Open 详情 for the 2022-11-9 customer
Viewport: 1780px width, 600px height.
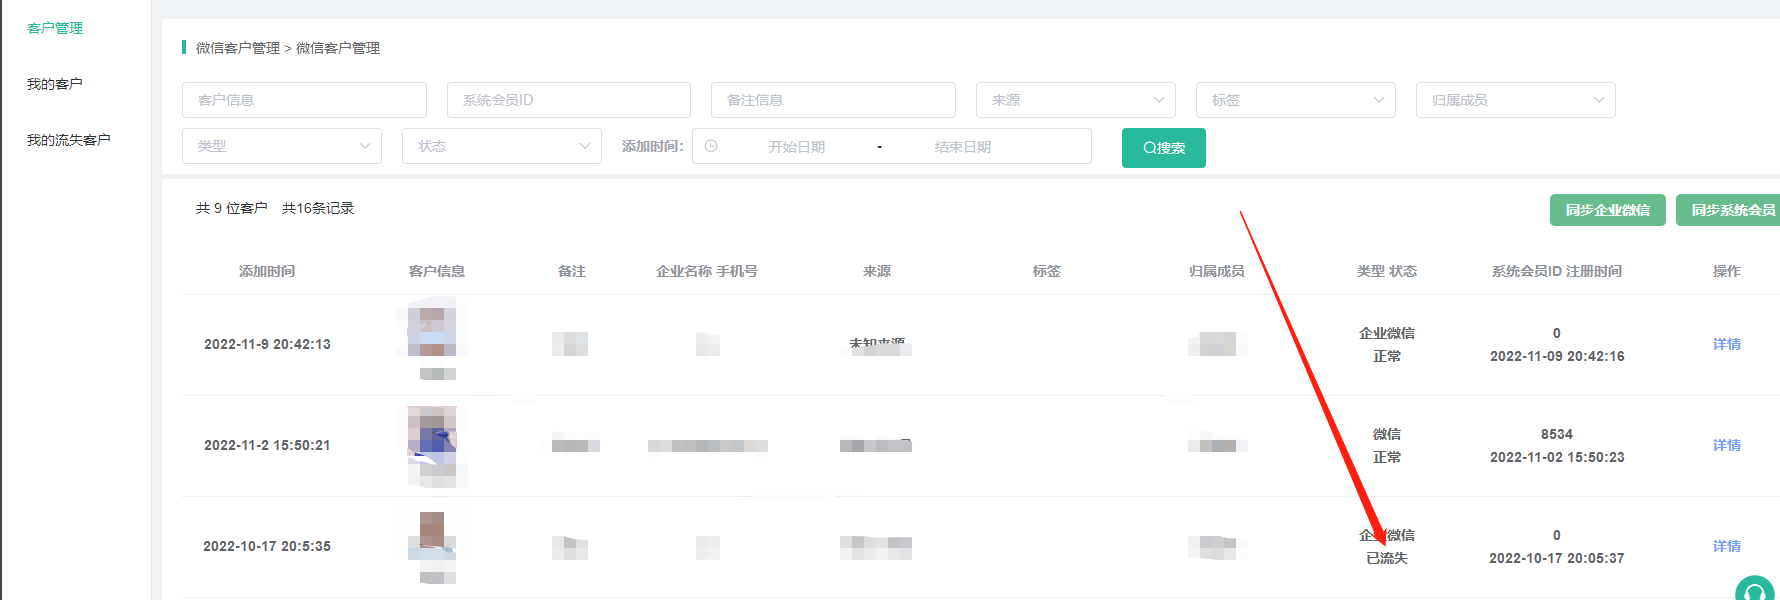pos(1726,344)
